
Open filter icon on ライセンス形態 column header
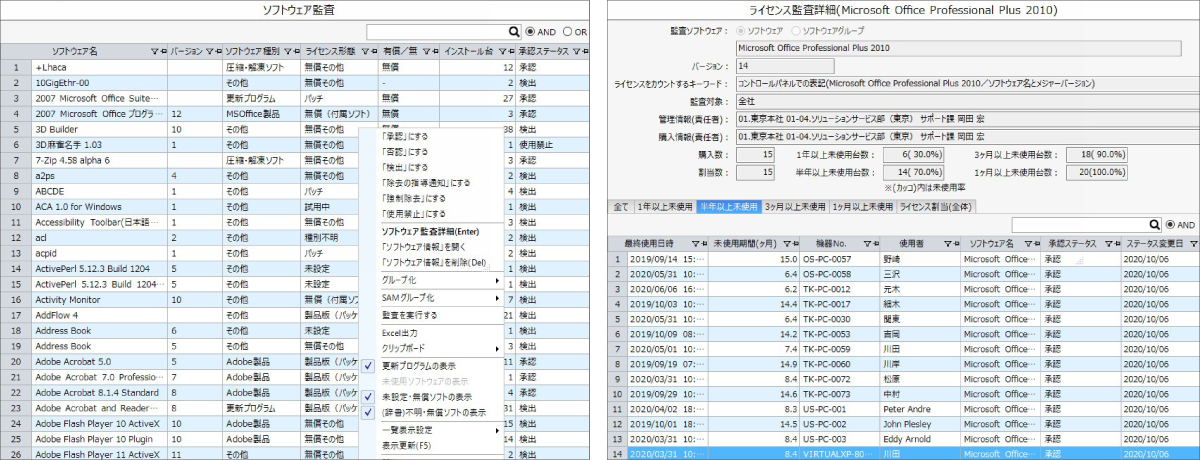tap(363, 50)
